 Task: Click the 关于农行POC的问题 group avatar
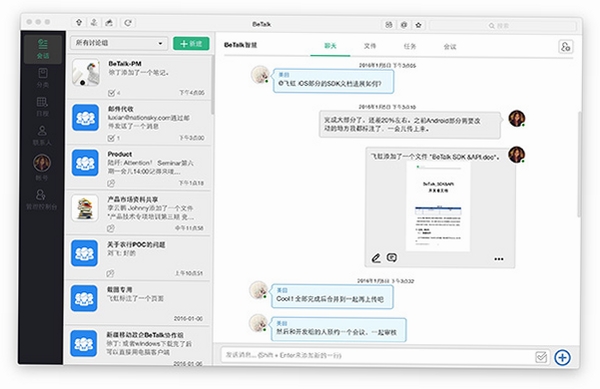[85, 253]
